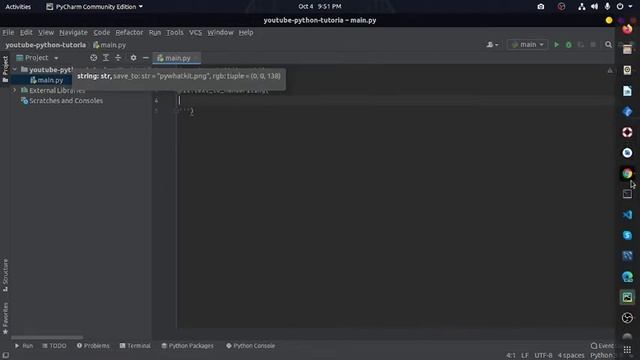Viewport: 640px width, 360px height.
Task: Click youtube-python-tutorial breadcrumb
Action: tap(45, 45)
